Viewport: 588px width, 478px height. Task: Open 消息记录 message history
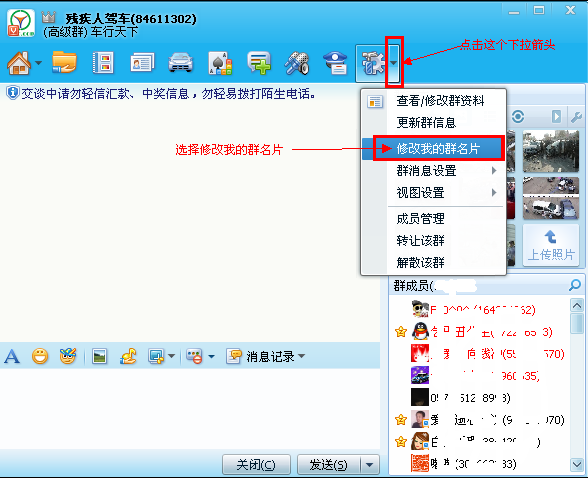point(260,356)
